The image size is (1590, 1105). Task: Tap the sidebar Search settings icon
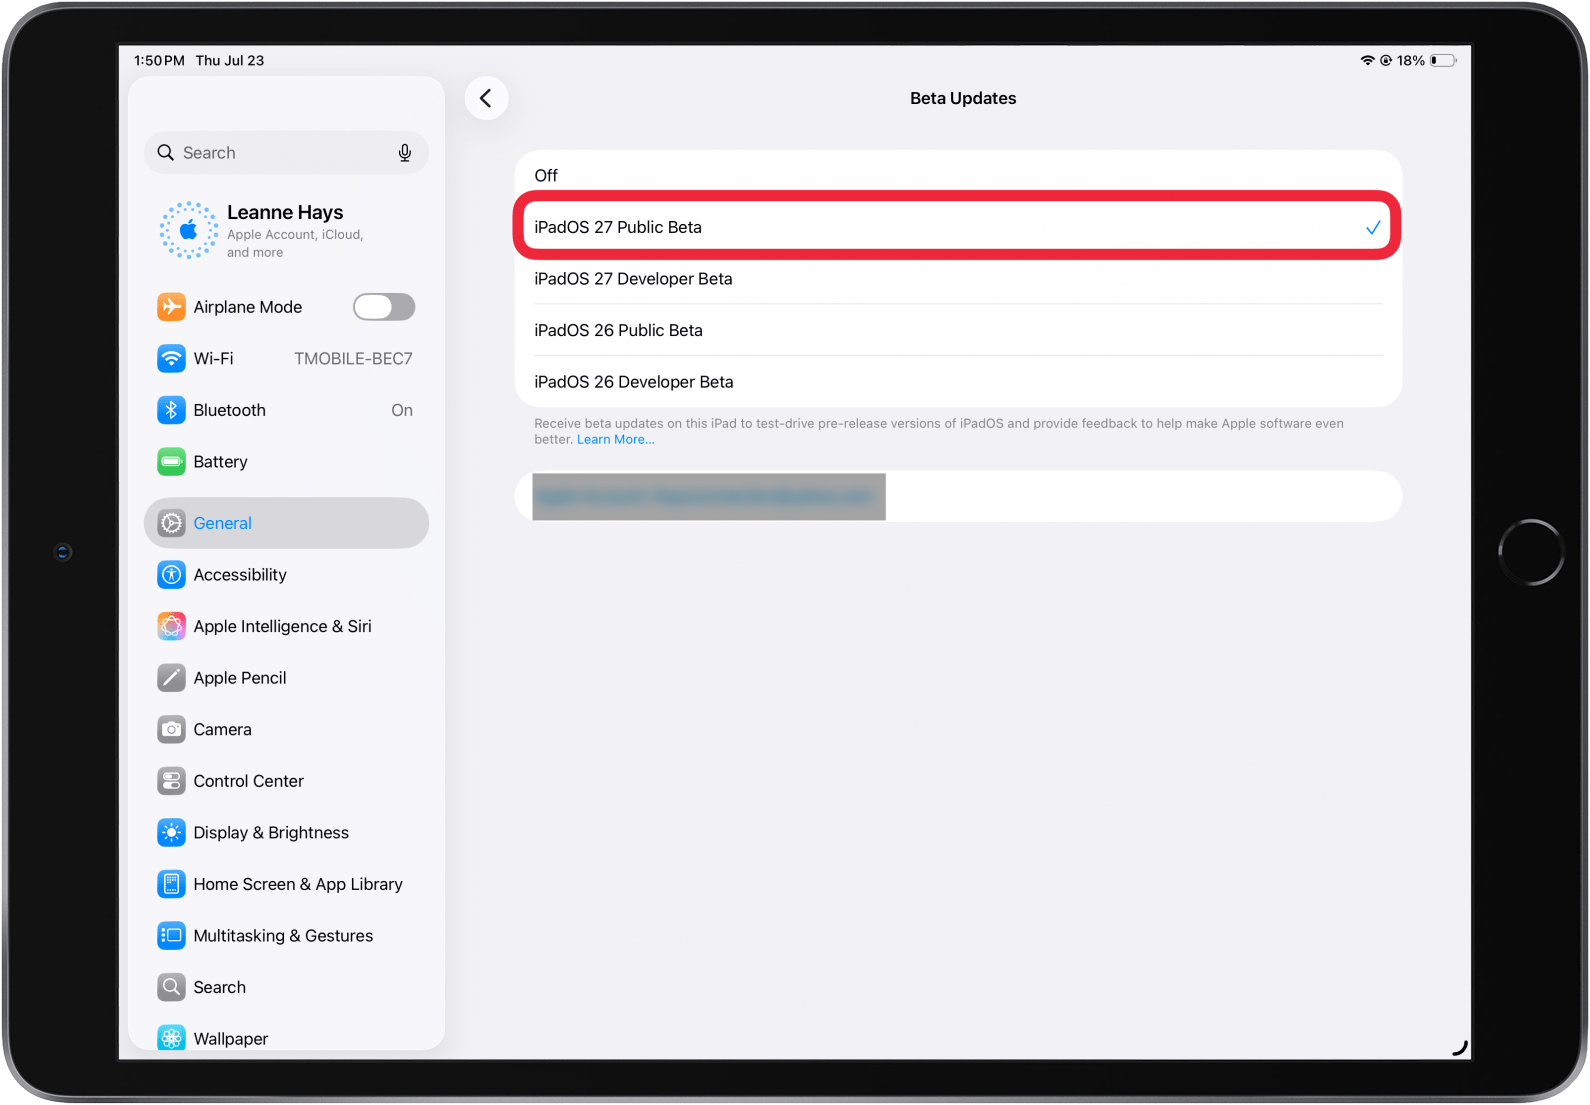[x=171, y=988]
